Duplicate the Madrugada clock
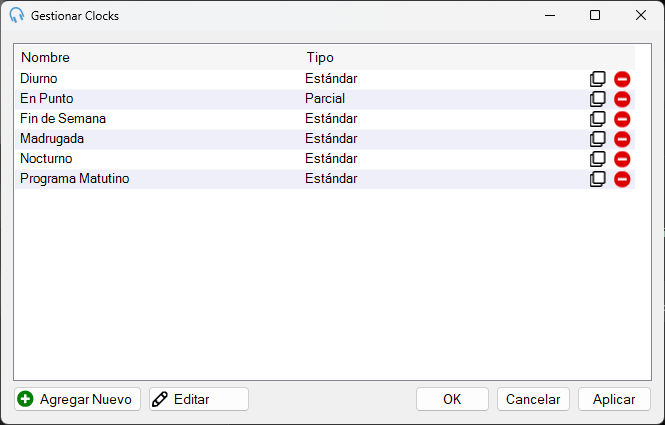The width and height of the screenshot is (665, 425). (598, 139)
